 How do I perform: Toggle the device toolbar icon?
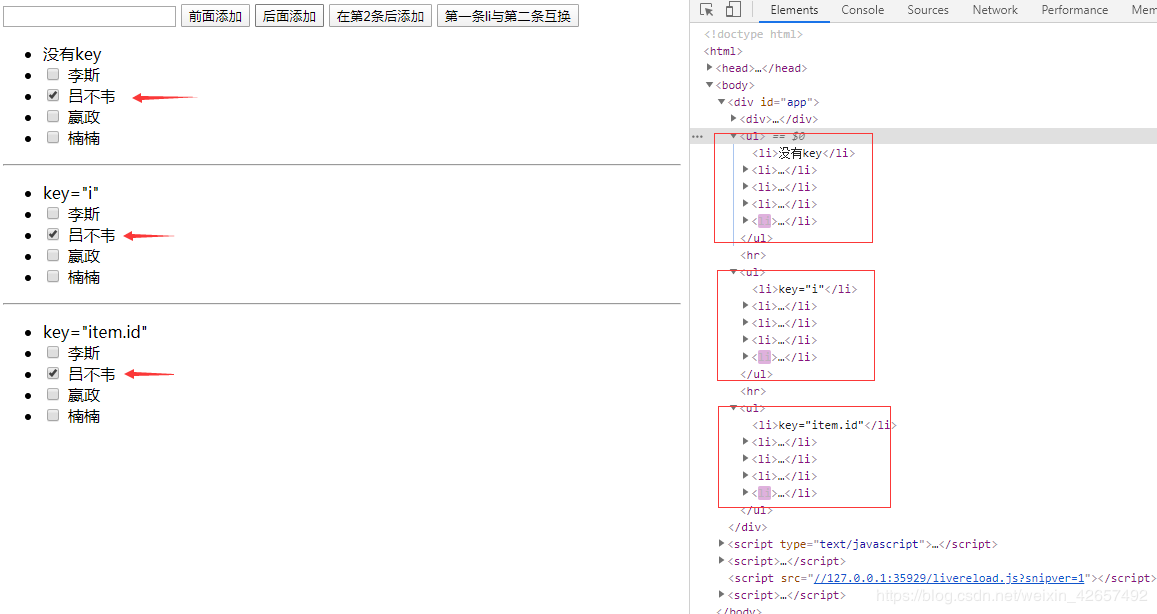(x=733, y=10)
